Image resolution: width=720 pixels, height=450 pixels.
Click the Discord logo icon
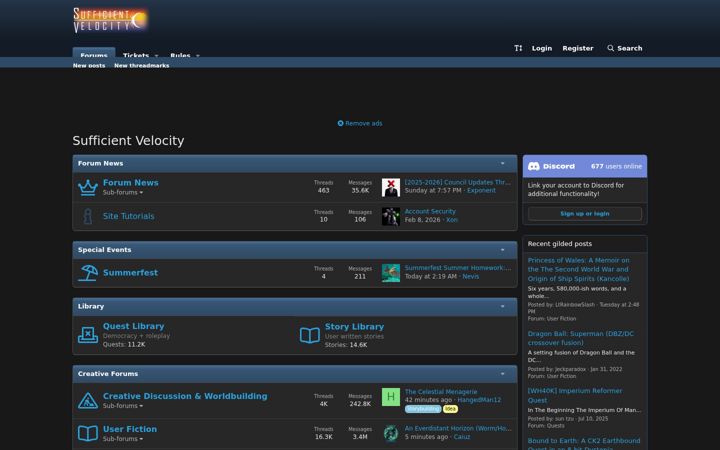tap(534, 166)
